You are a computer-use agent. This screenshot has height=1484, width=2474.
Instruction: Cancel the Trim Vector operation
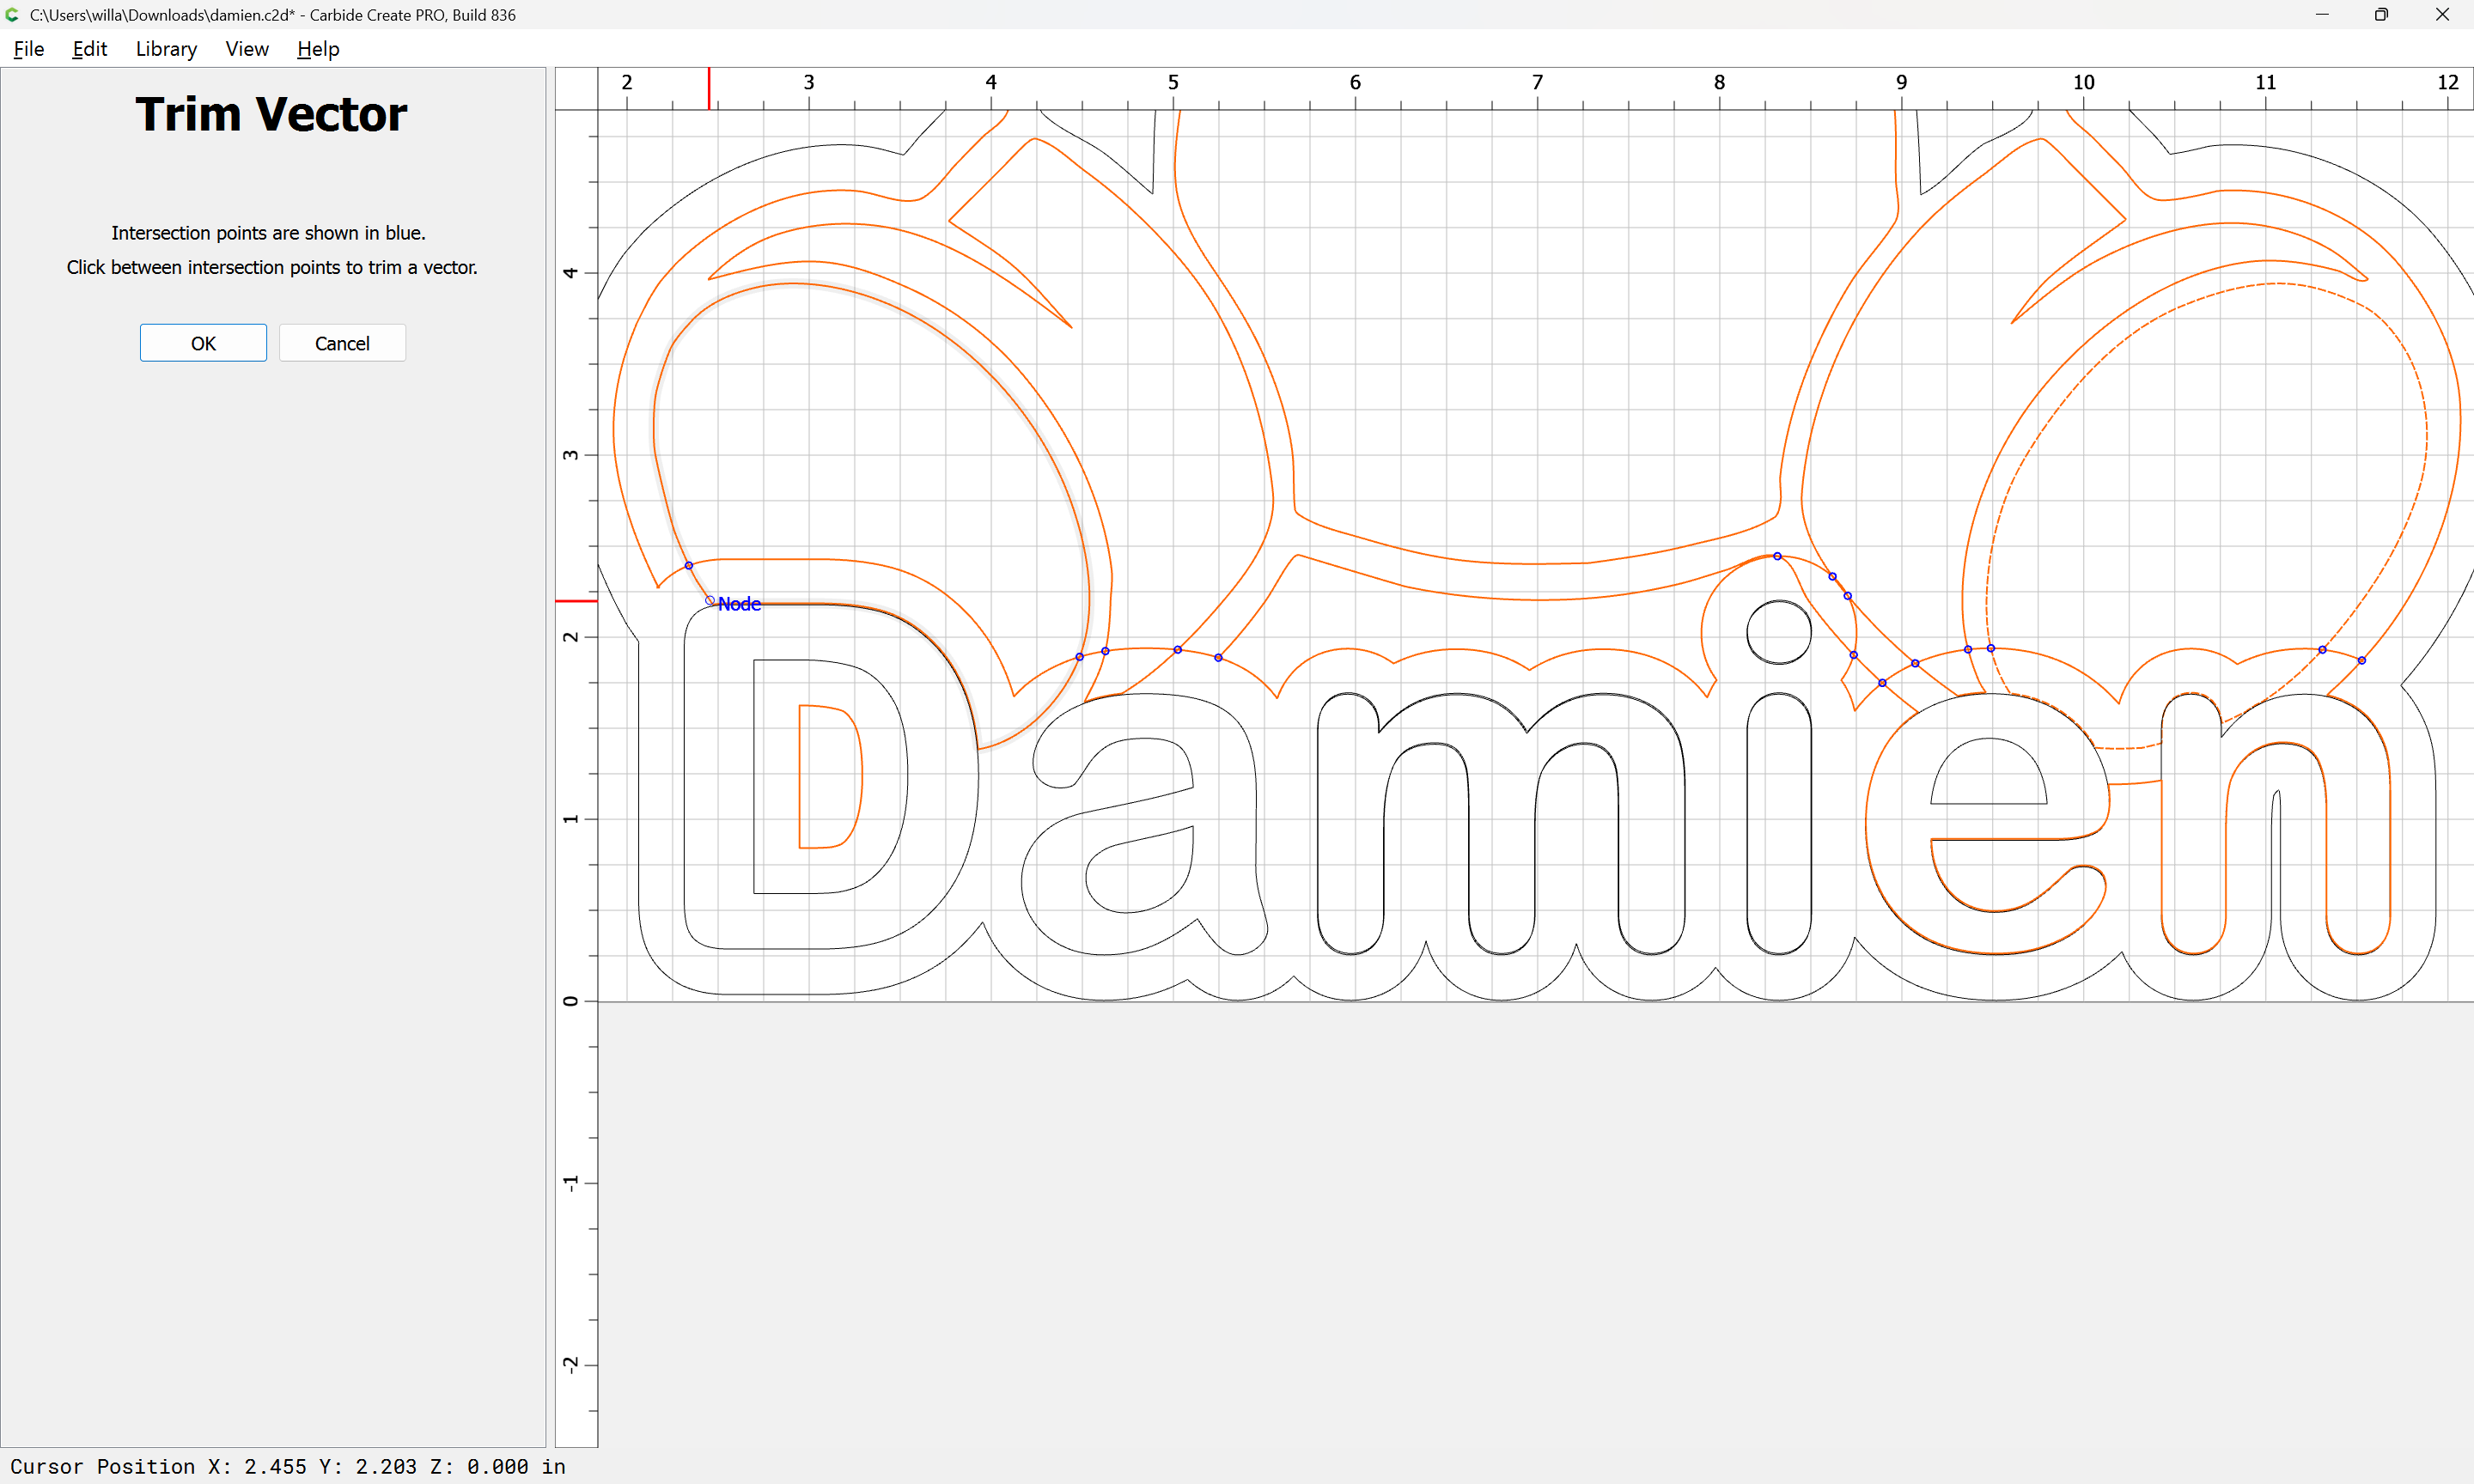click(x=342, y=343)
